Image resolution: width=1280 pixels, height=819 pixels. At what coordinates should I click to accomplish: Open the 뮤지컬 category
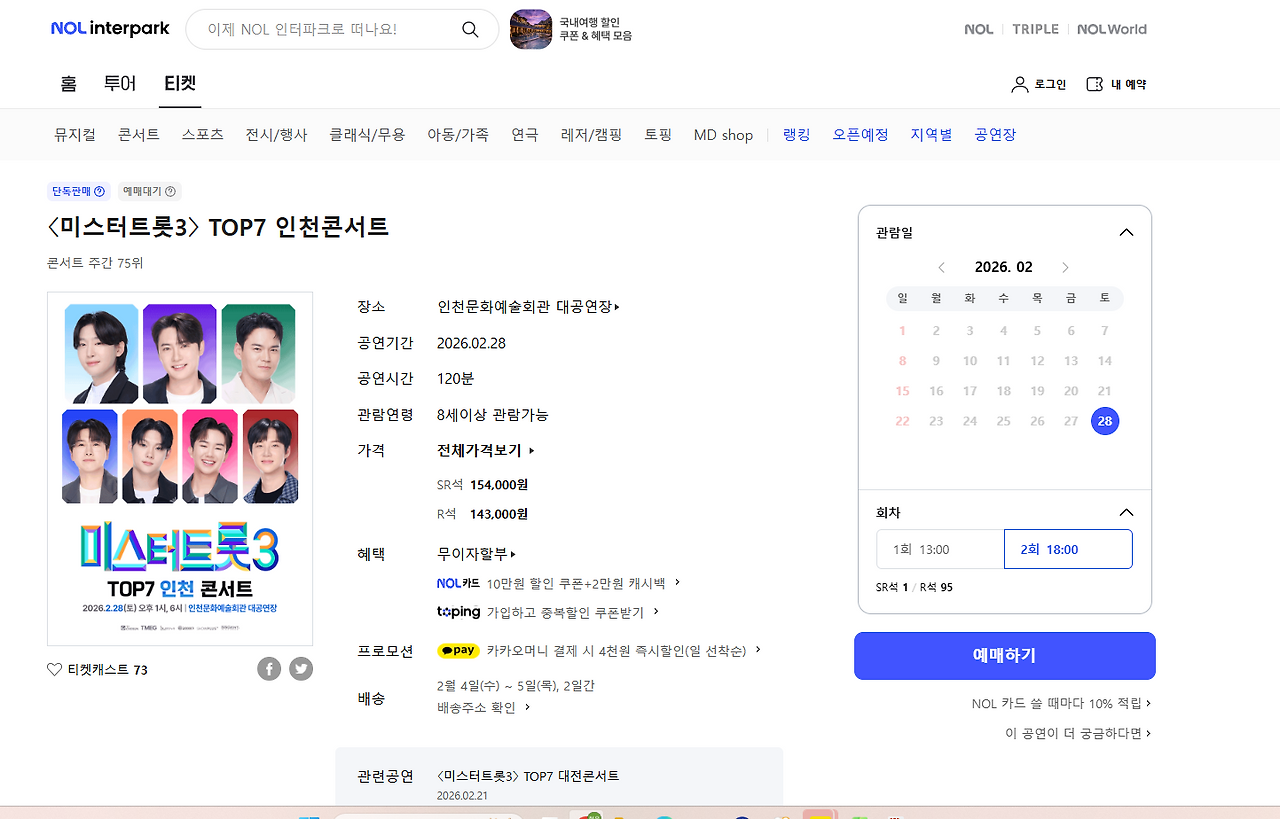pyautogui.click(x=75, y=134)
